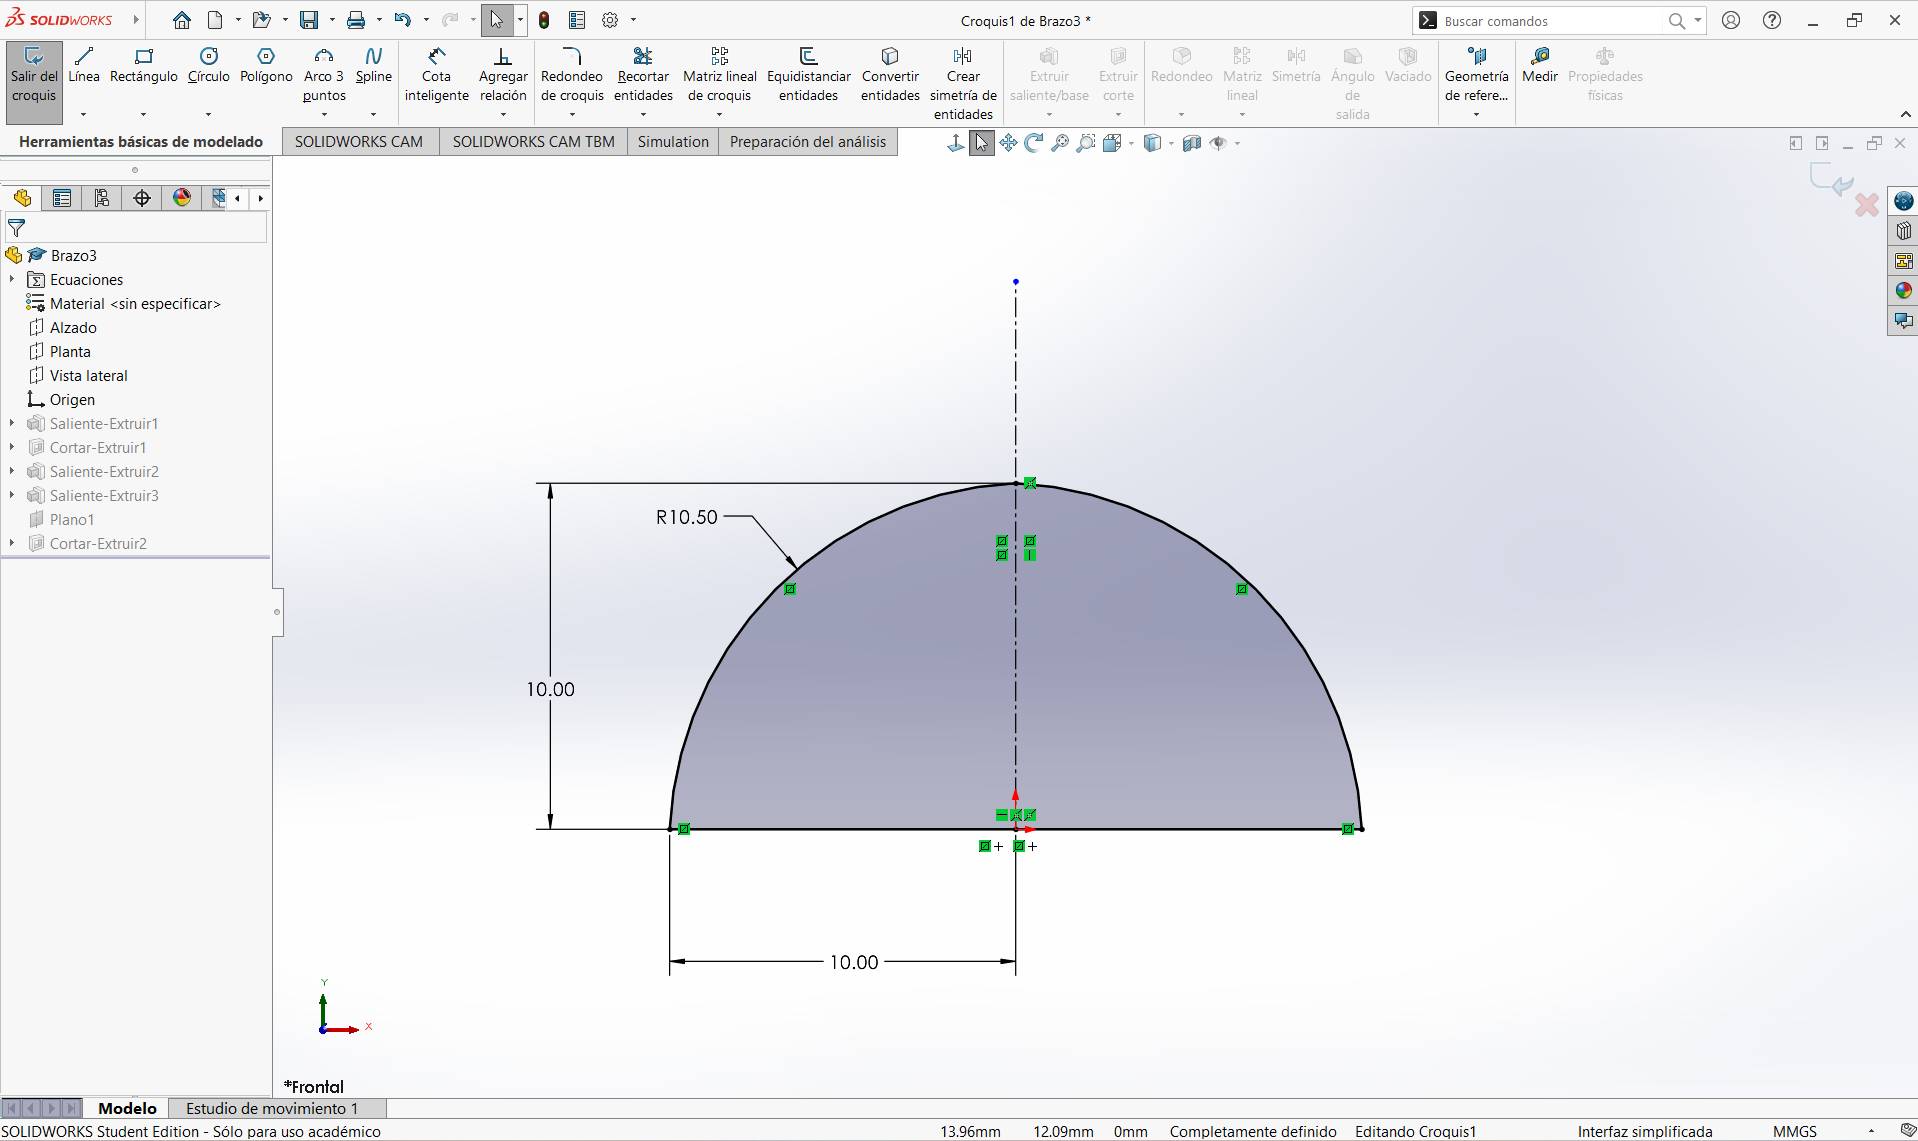1918x1141 pixels.
Task: Open Appearances task pane icon
Action: tap(1903, 291)
